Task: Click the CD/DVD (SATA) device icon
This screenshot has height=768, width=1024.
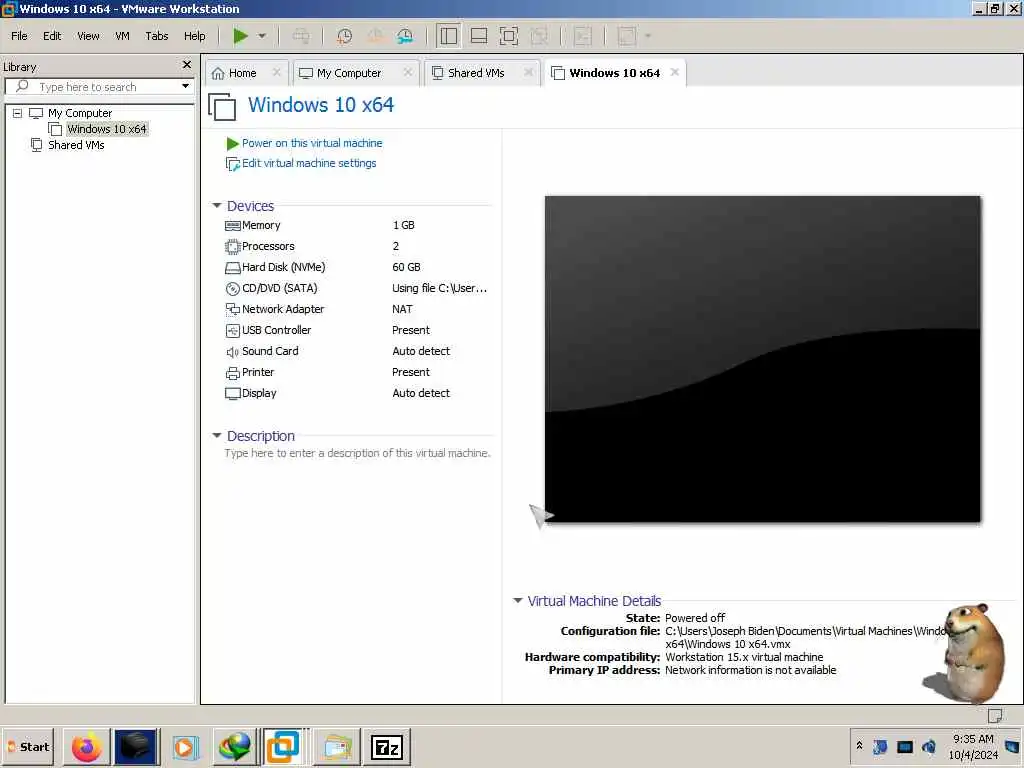Action: coord(232,289)
